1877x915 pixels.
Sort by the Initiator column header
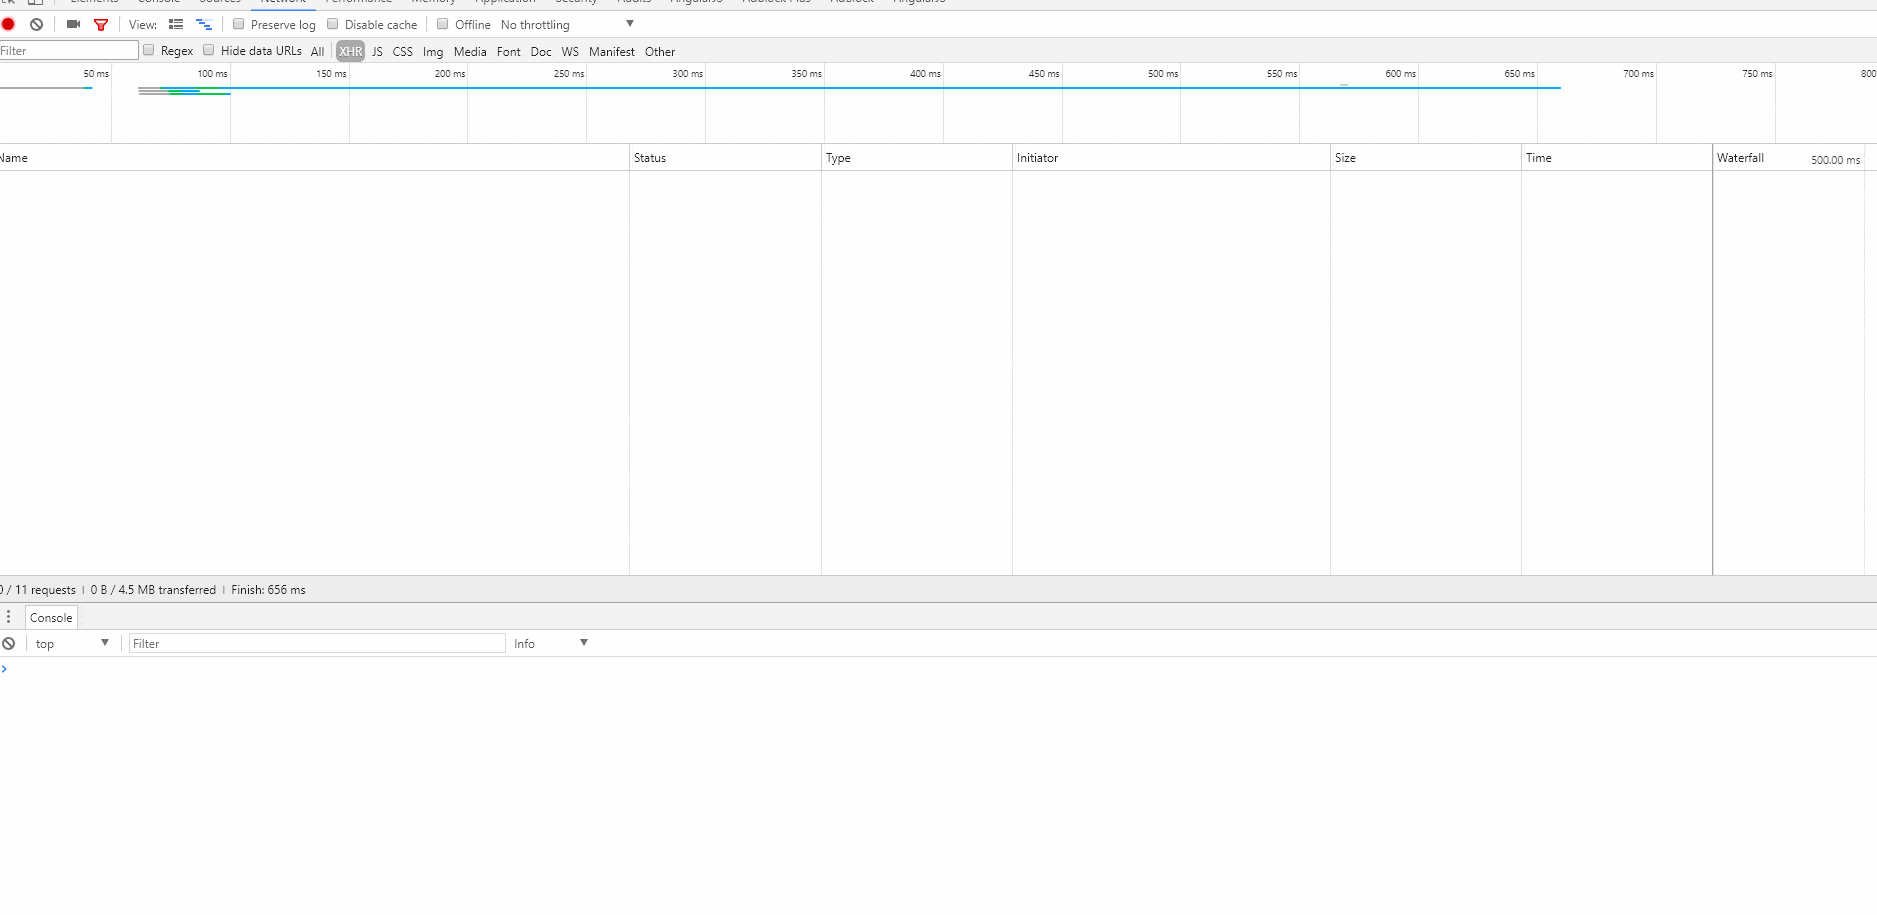(1171, 158)
